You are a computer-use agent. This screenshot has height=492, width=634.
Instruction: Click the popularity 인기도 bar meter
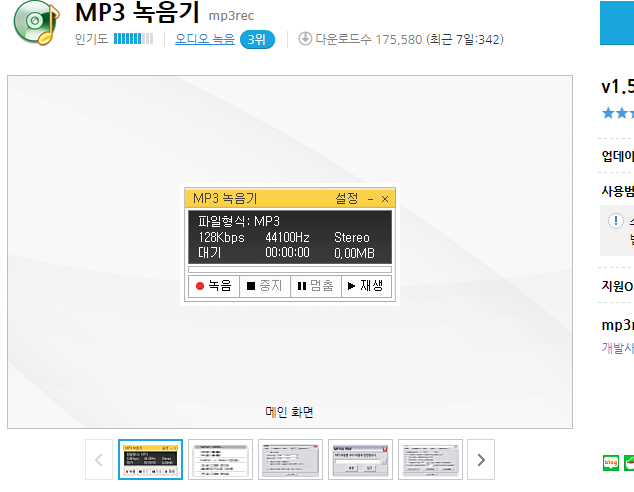tap(133, 39)
